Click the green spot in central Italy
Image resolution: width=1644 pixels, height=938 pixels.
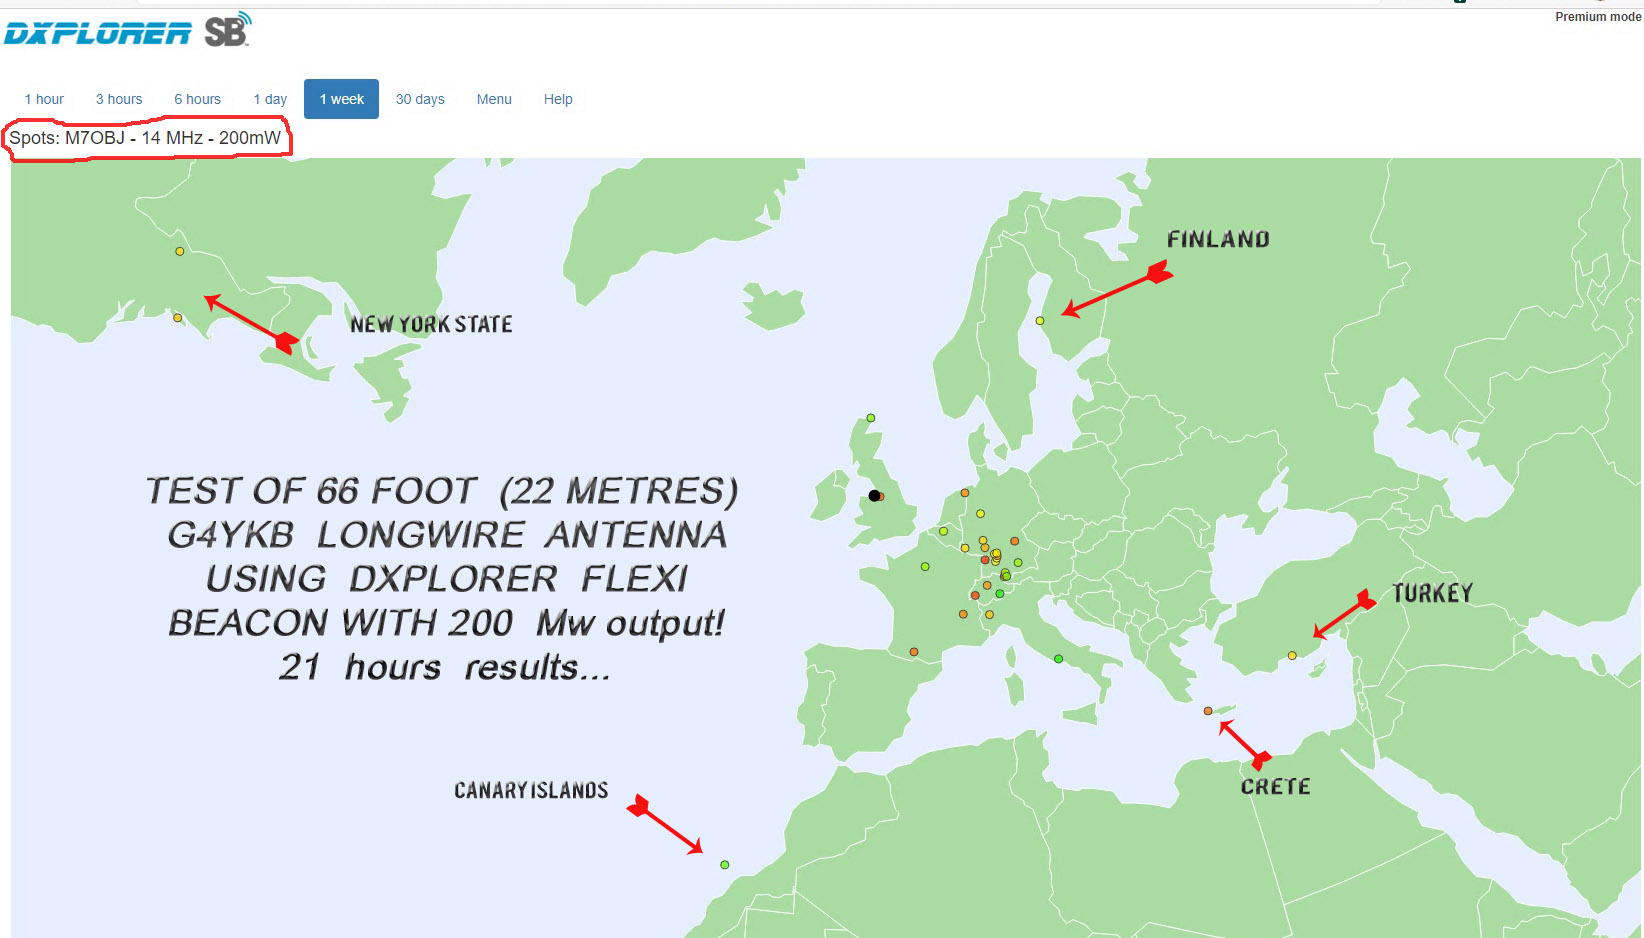click(1059, 659)
